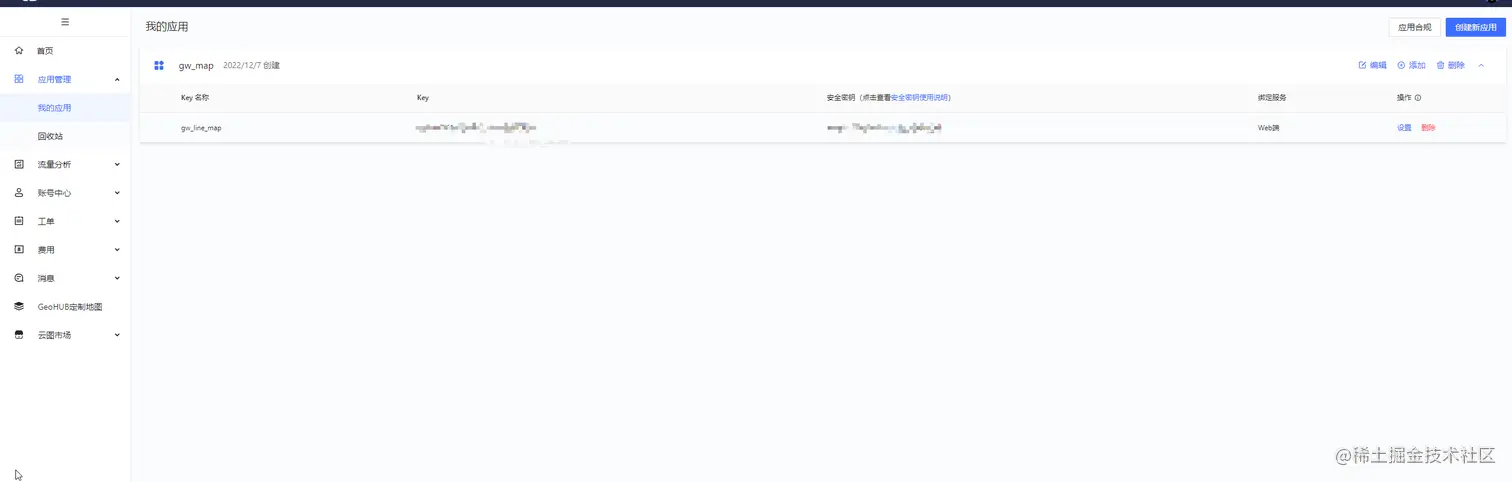Image resolution: width=1512 pixels, height=482 pixels.
Task: Expand the 账号中心 menu chevron
Action: pyautogui.click(x=117, y=193)
